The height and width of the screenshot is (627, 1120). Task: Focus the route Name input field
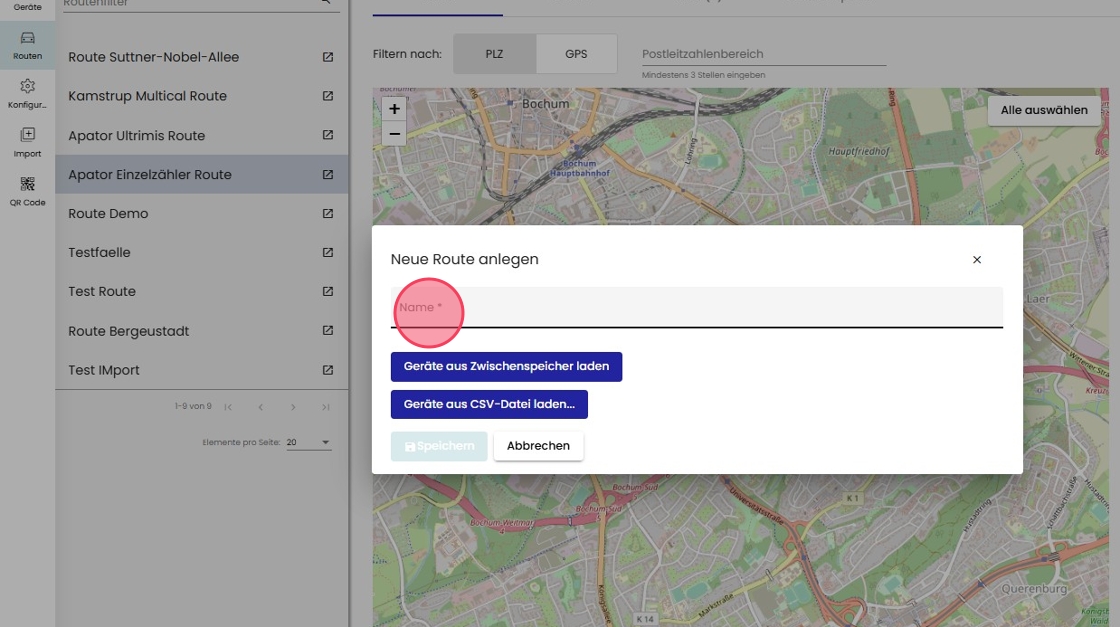696,308
